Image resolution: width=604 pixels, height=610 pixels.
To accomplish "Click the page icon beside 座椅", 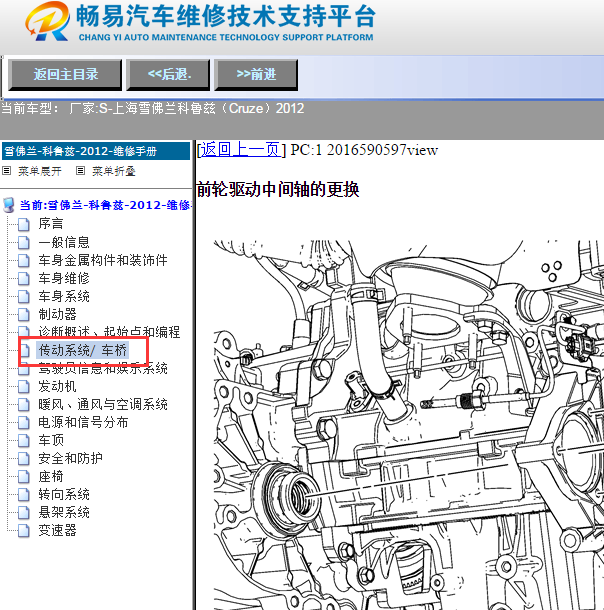I will (24, 477).
